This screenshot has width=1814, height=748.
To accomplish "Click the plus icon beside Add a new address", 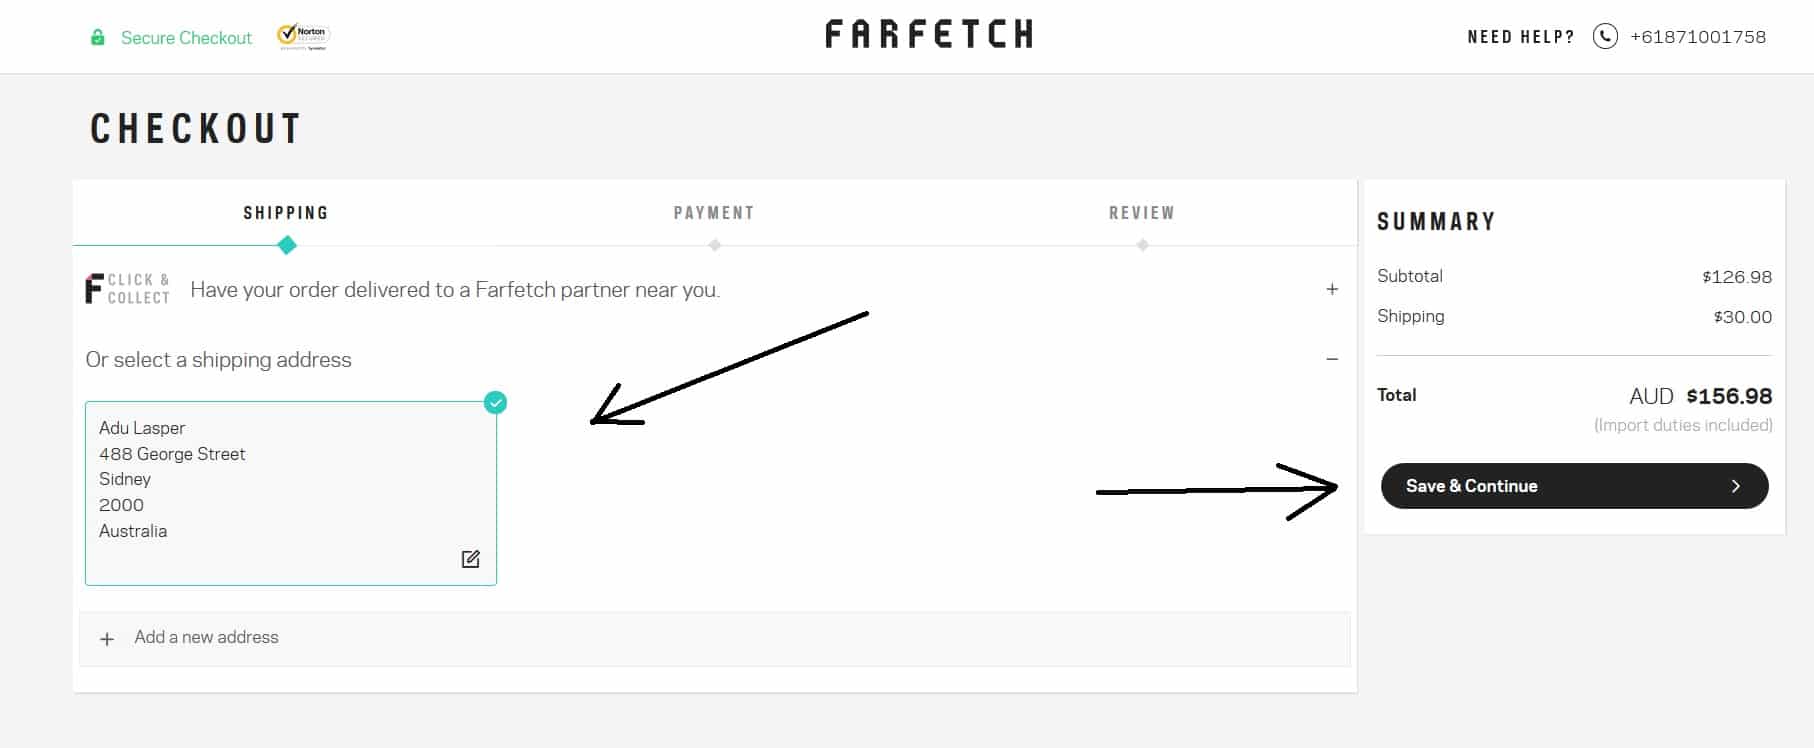I will (107, 639).
